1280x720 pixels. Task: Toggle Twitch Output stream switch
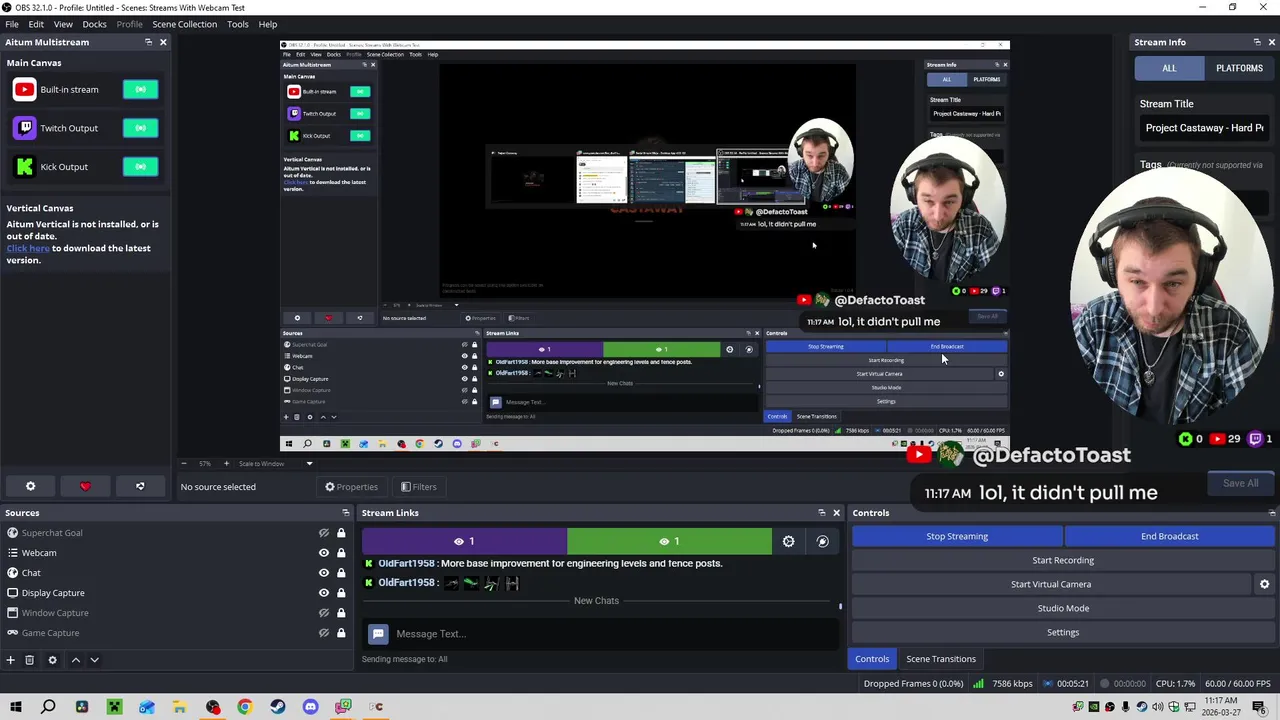tap(140, 128)
